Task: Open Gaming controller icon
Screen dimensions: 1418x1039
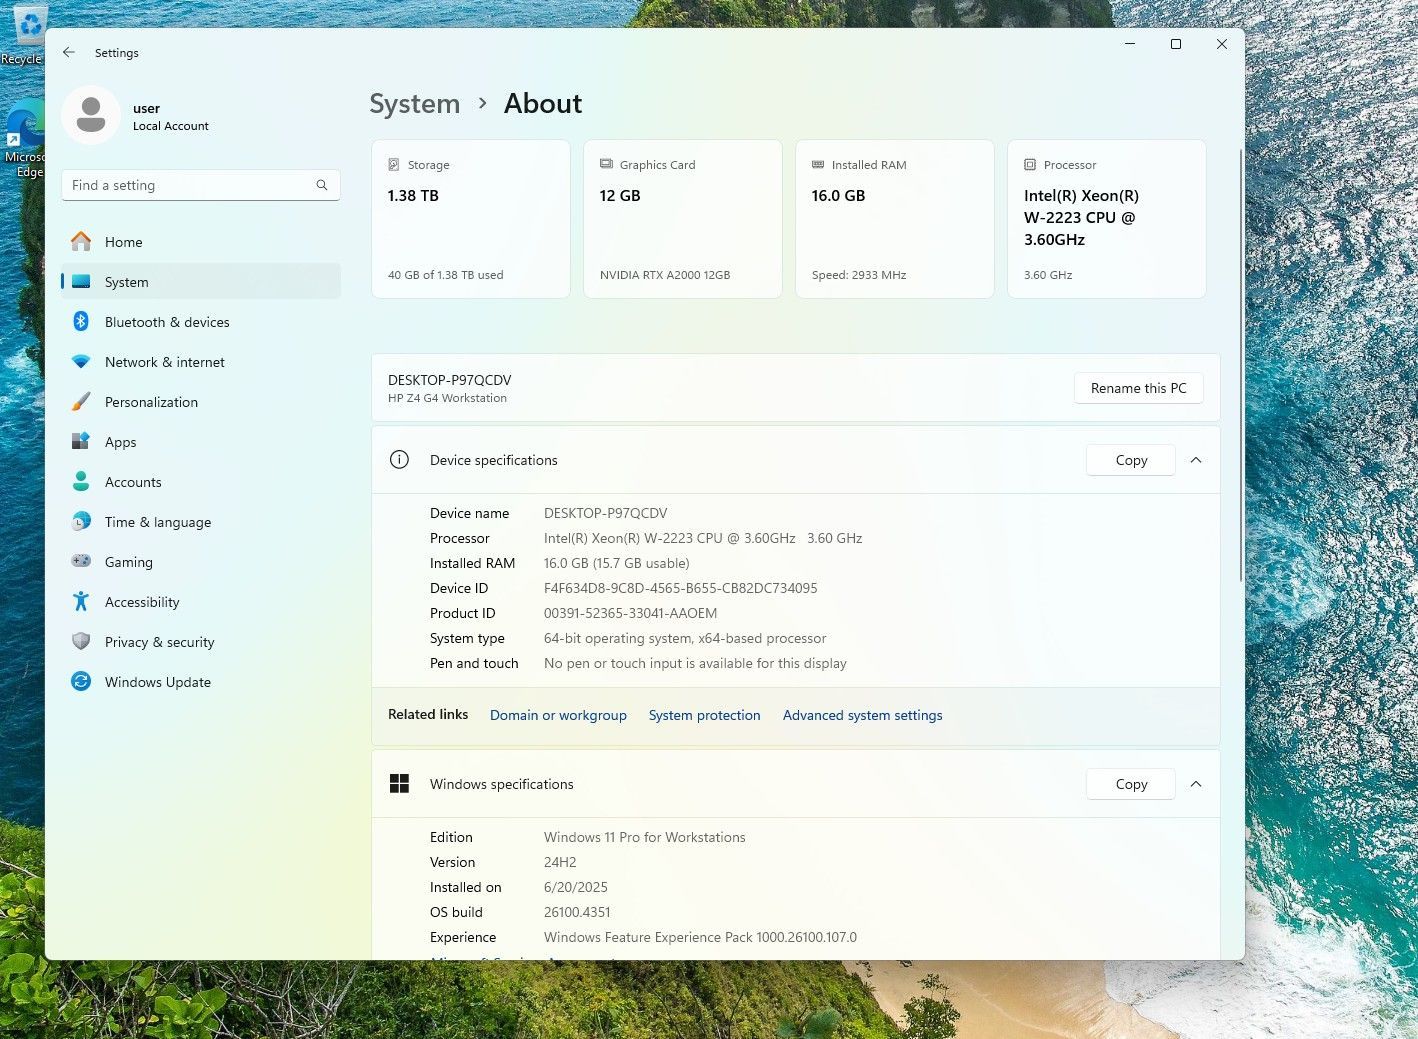Action: tap(81, 562)
